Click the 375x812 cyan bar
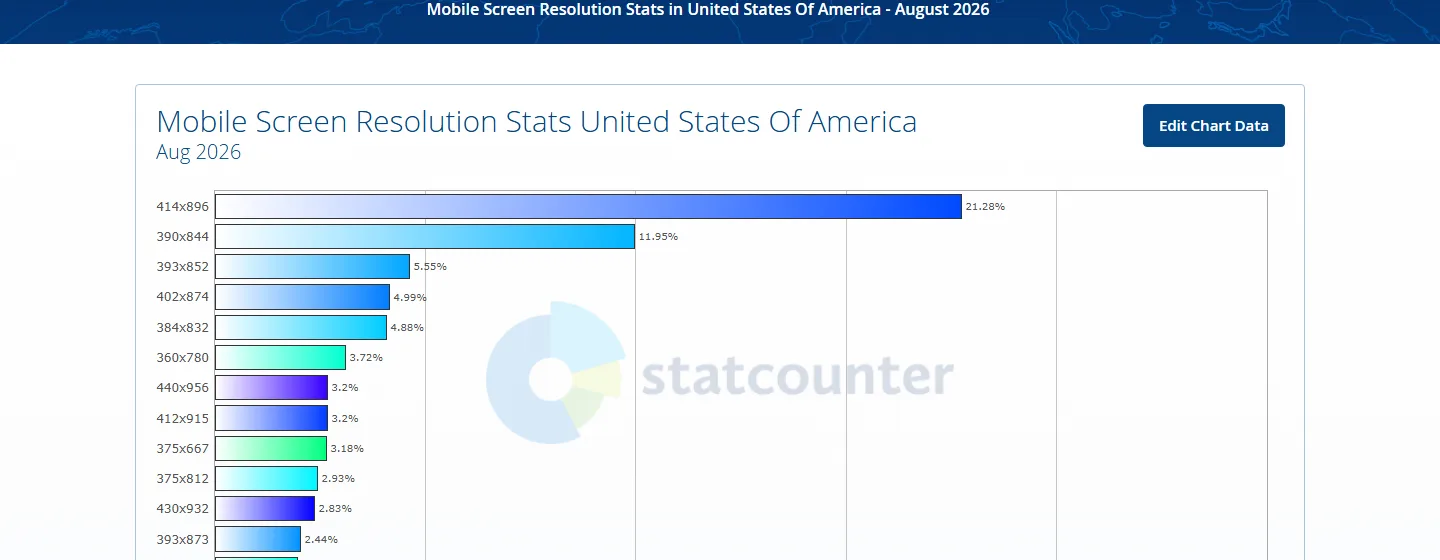Image resolution: width=1440 pixels, height=560 pixels. (266, 478)
